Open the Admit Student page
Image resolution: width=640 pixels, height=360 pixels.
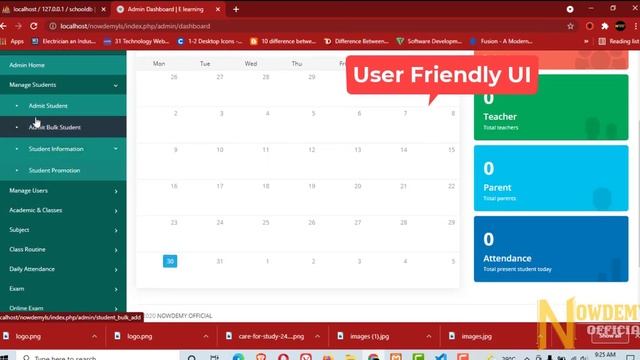63,106
